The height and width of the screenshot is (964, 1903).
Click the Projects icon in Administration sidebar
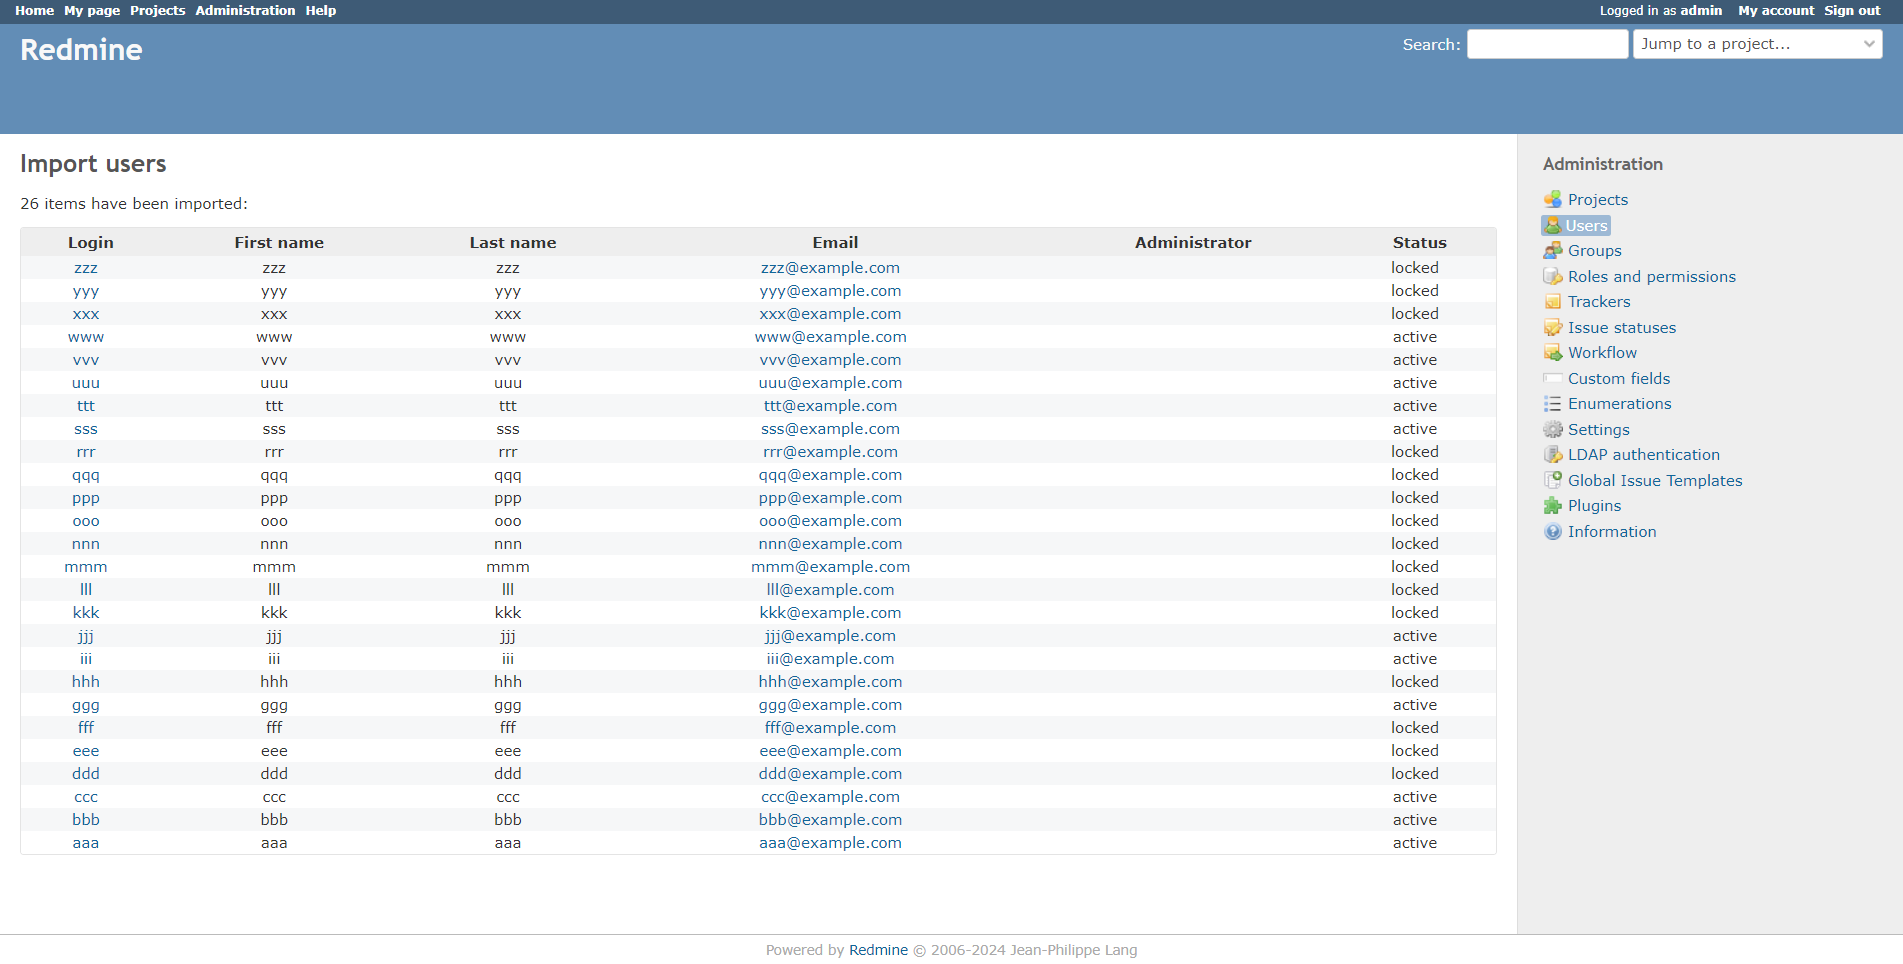(1552, 200)
